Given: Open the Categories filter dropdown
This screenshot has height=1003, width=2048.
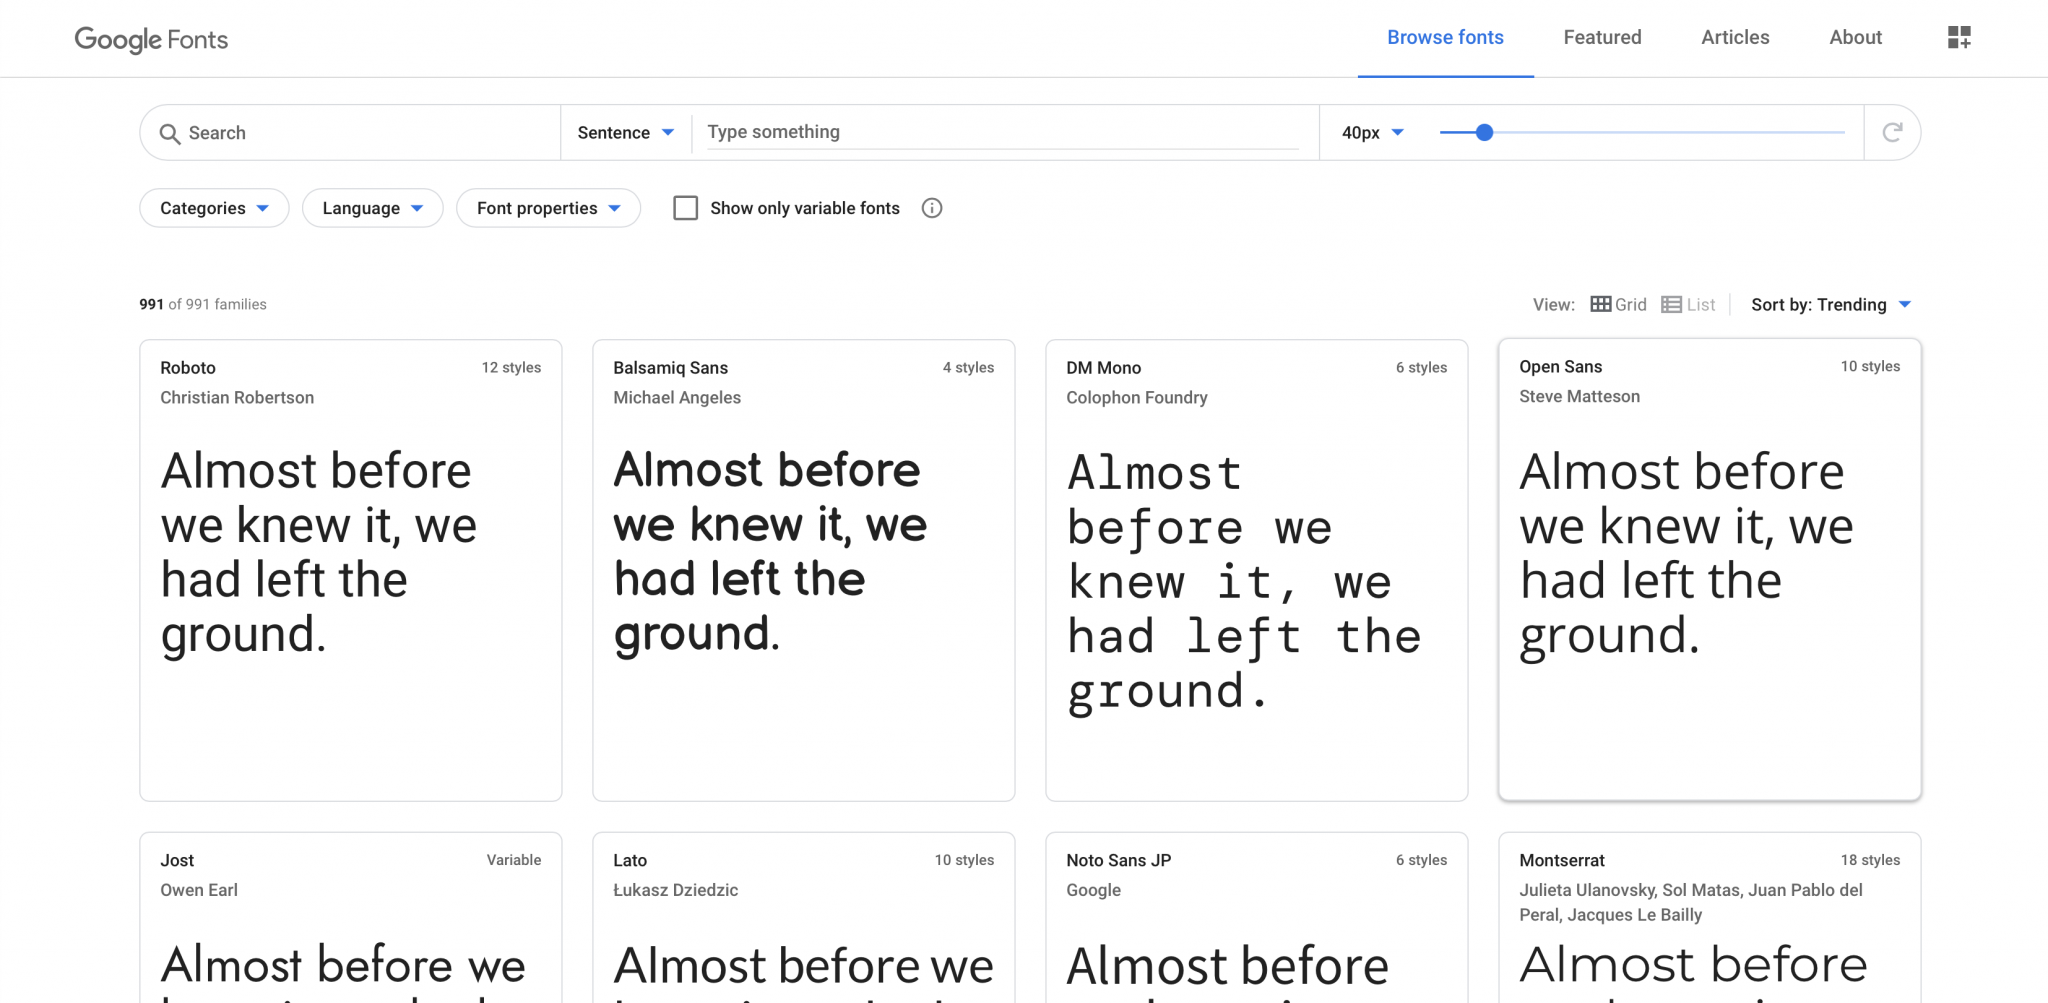Looking at the screenshot, I should tap(213, 208).
